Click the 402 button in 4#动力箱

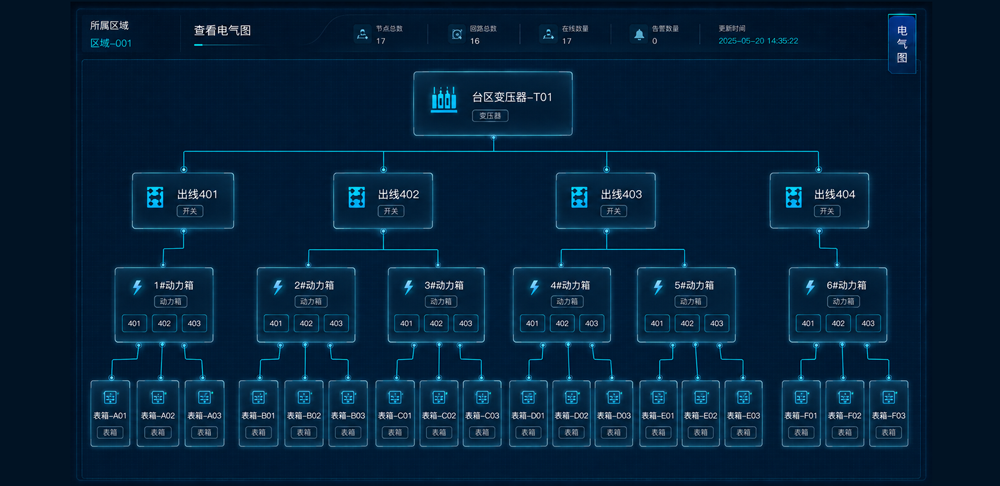tap(562, 323)
